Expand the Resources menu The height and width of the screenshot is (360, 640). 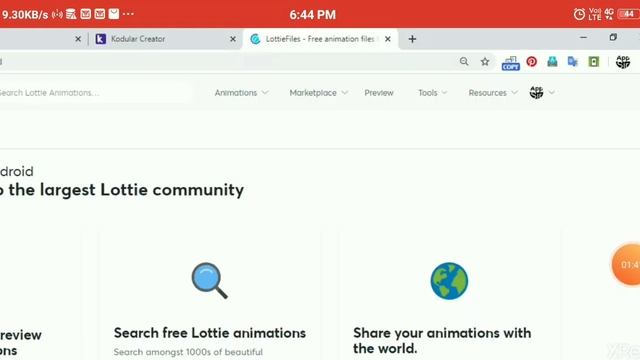coord(493,93)
